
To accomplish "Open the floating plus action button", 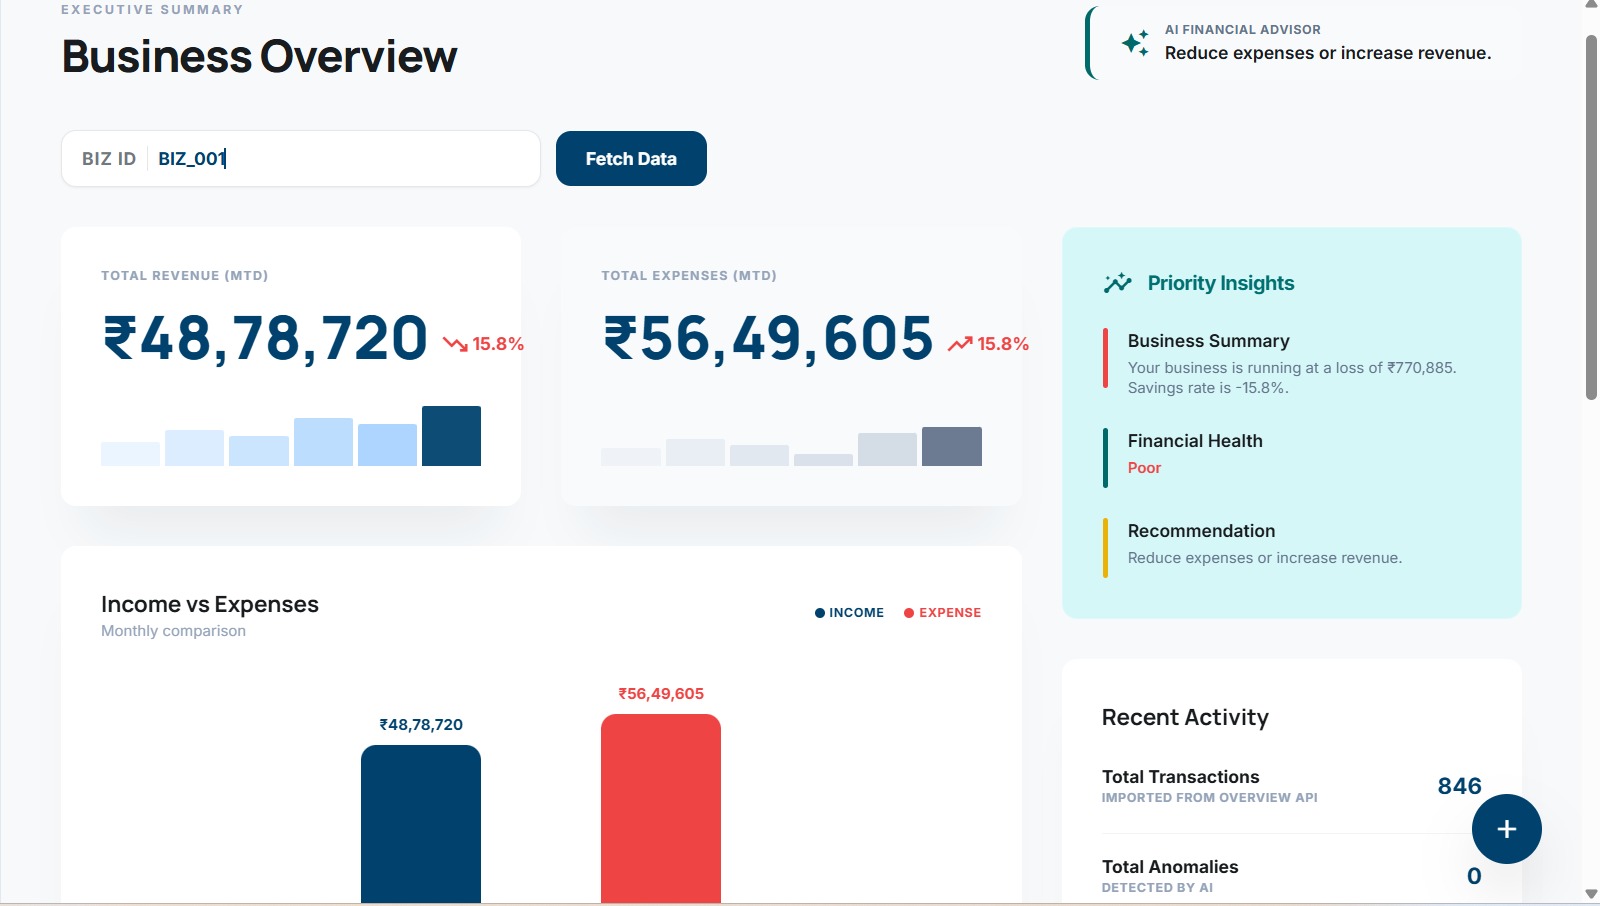I will click(1506, 829).
